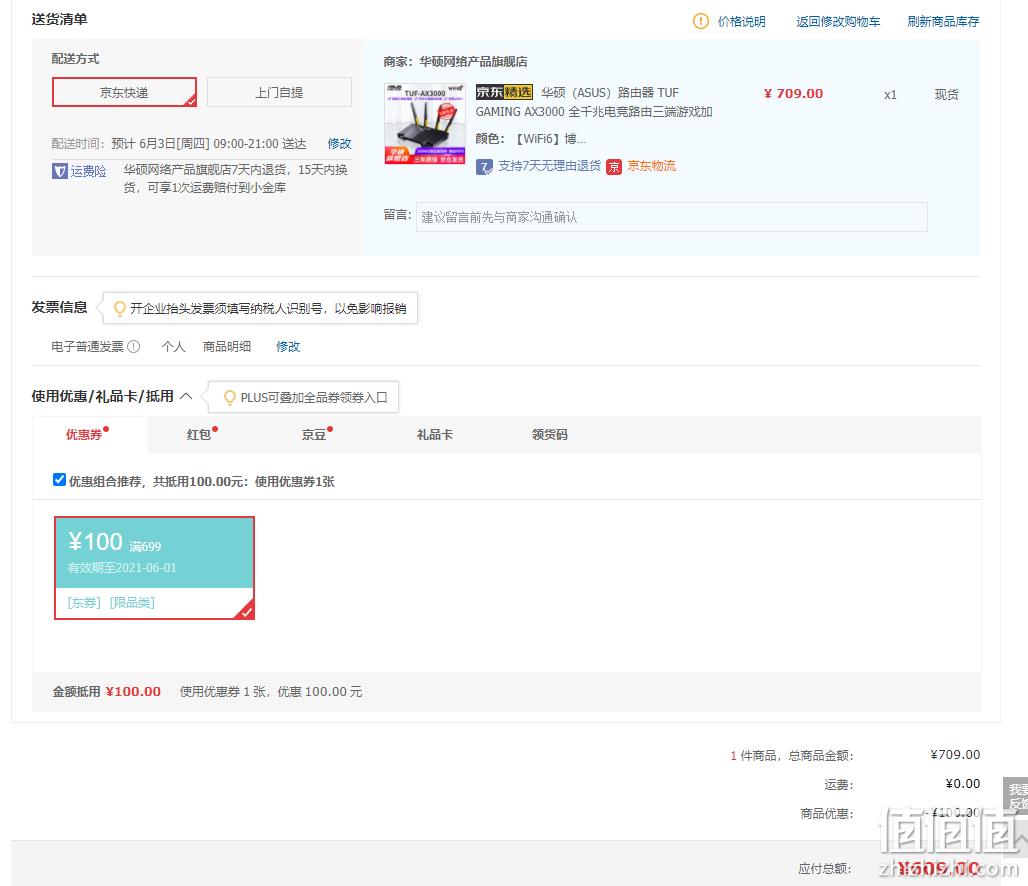Click the red 京 logistics icon

[x=614, y=167]
